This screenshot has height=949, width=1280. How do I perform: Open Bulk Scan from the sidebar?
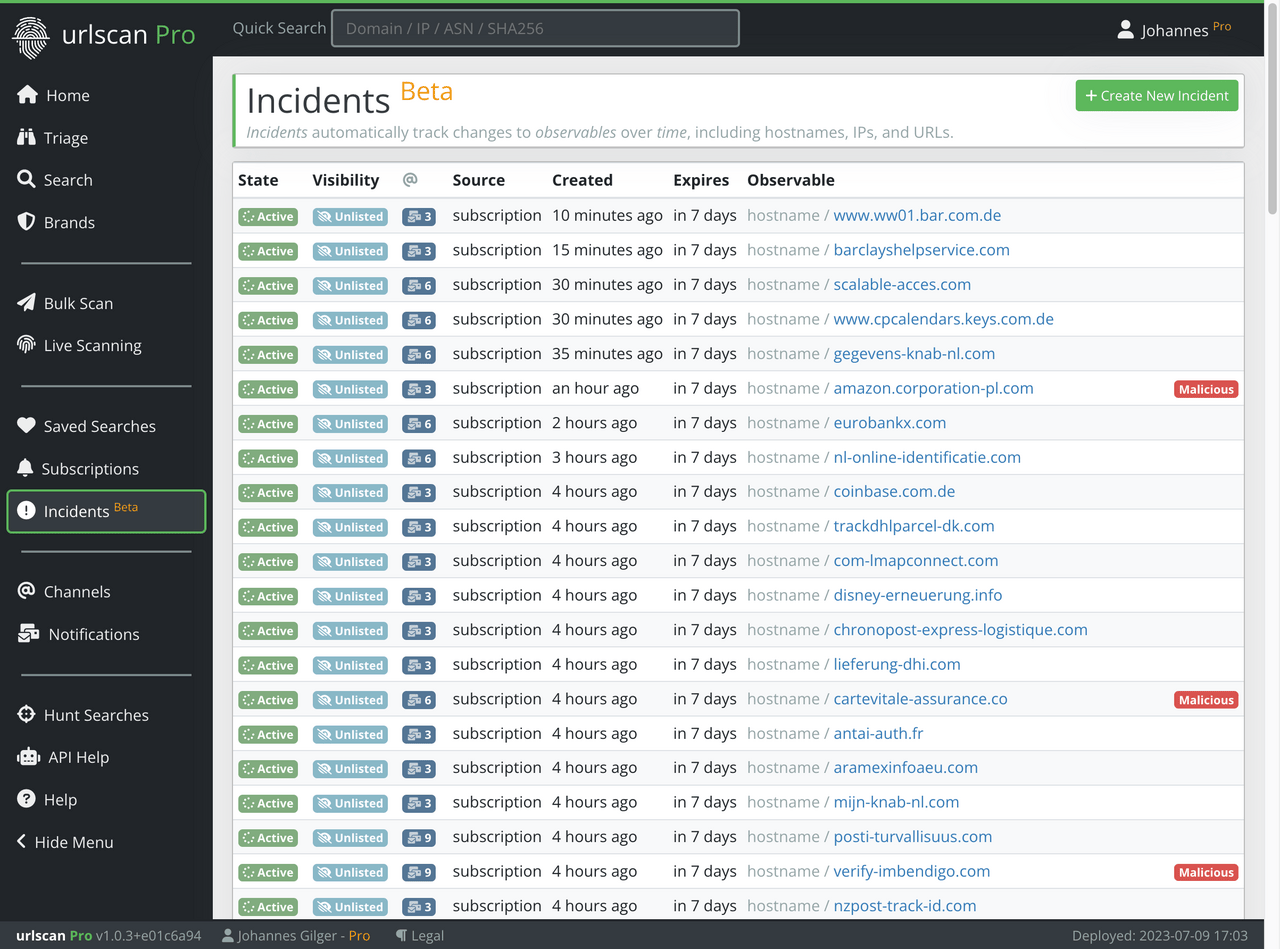(x=77, y=303)
